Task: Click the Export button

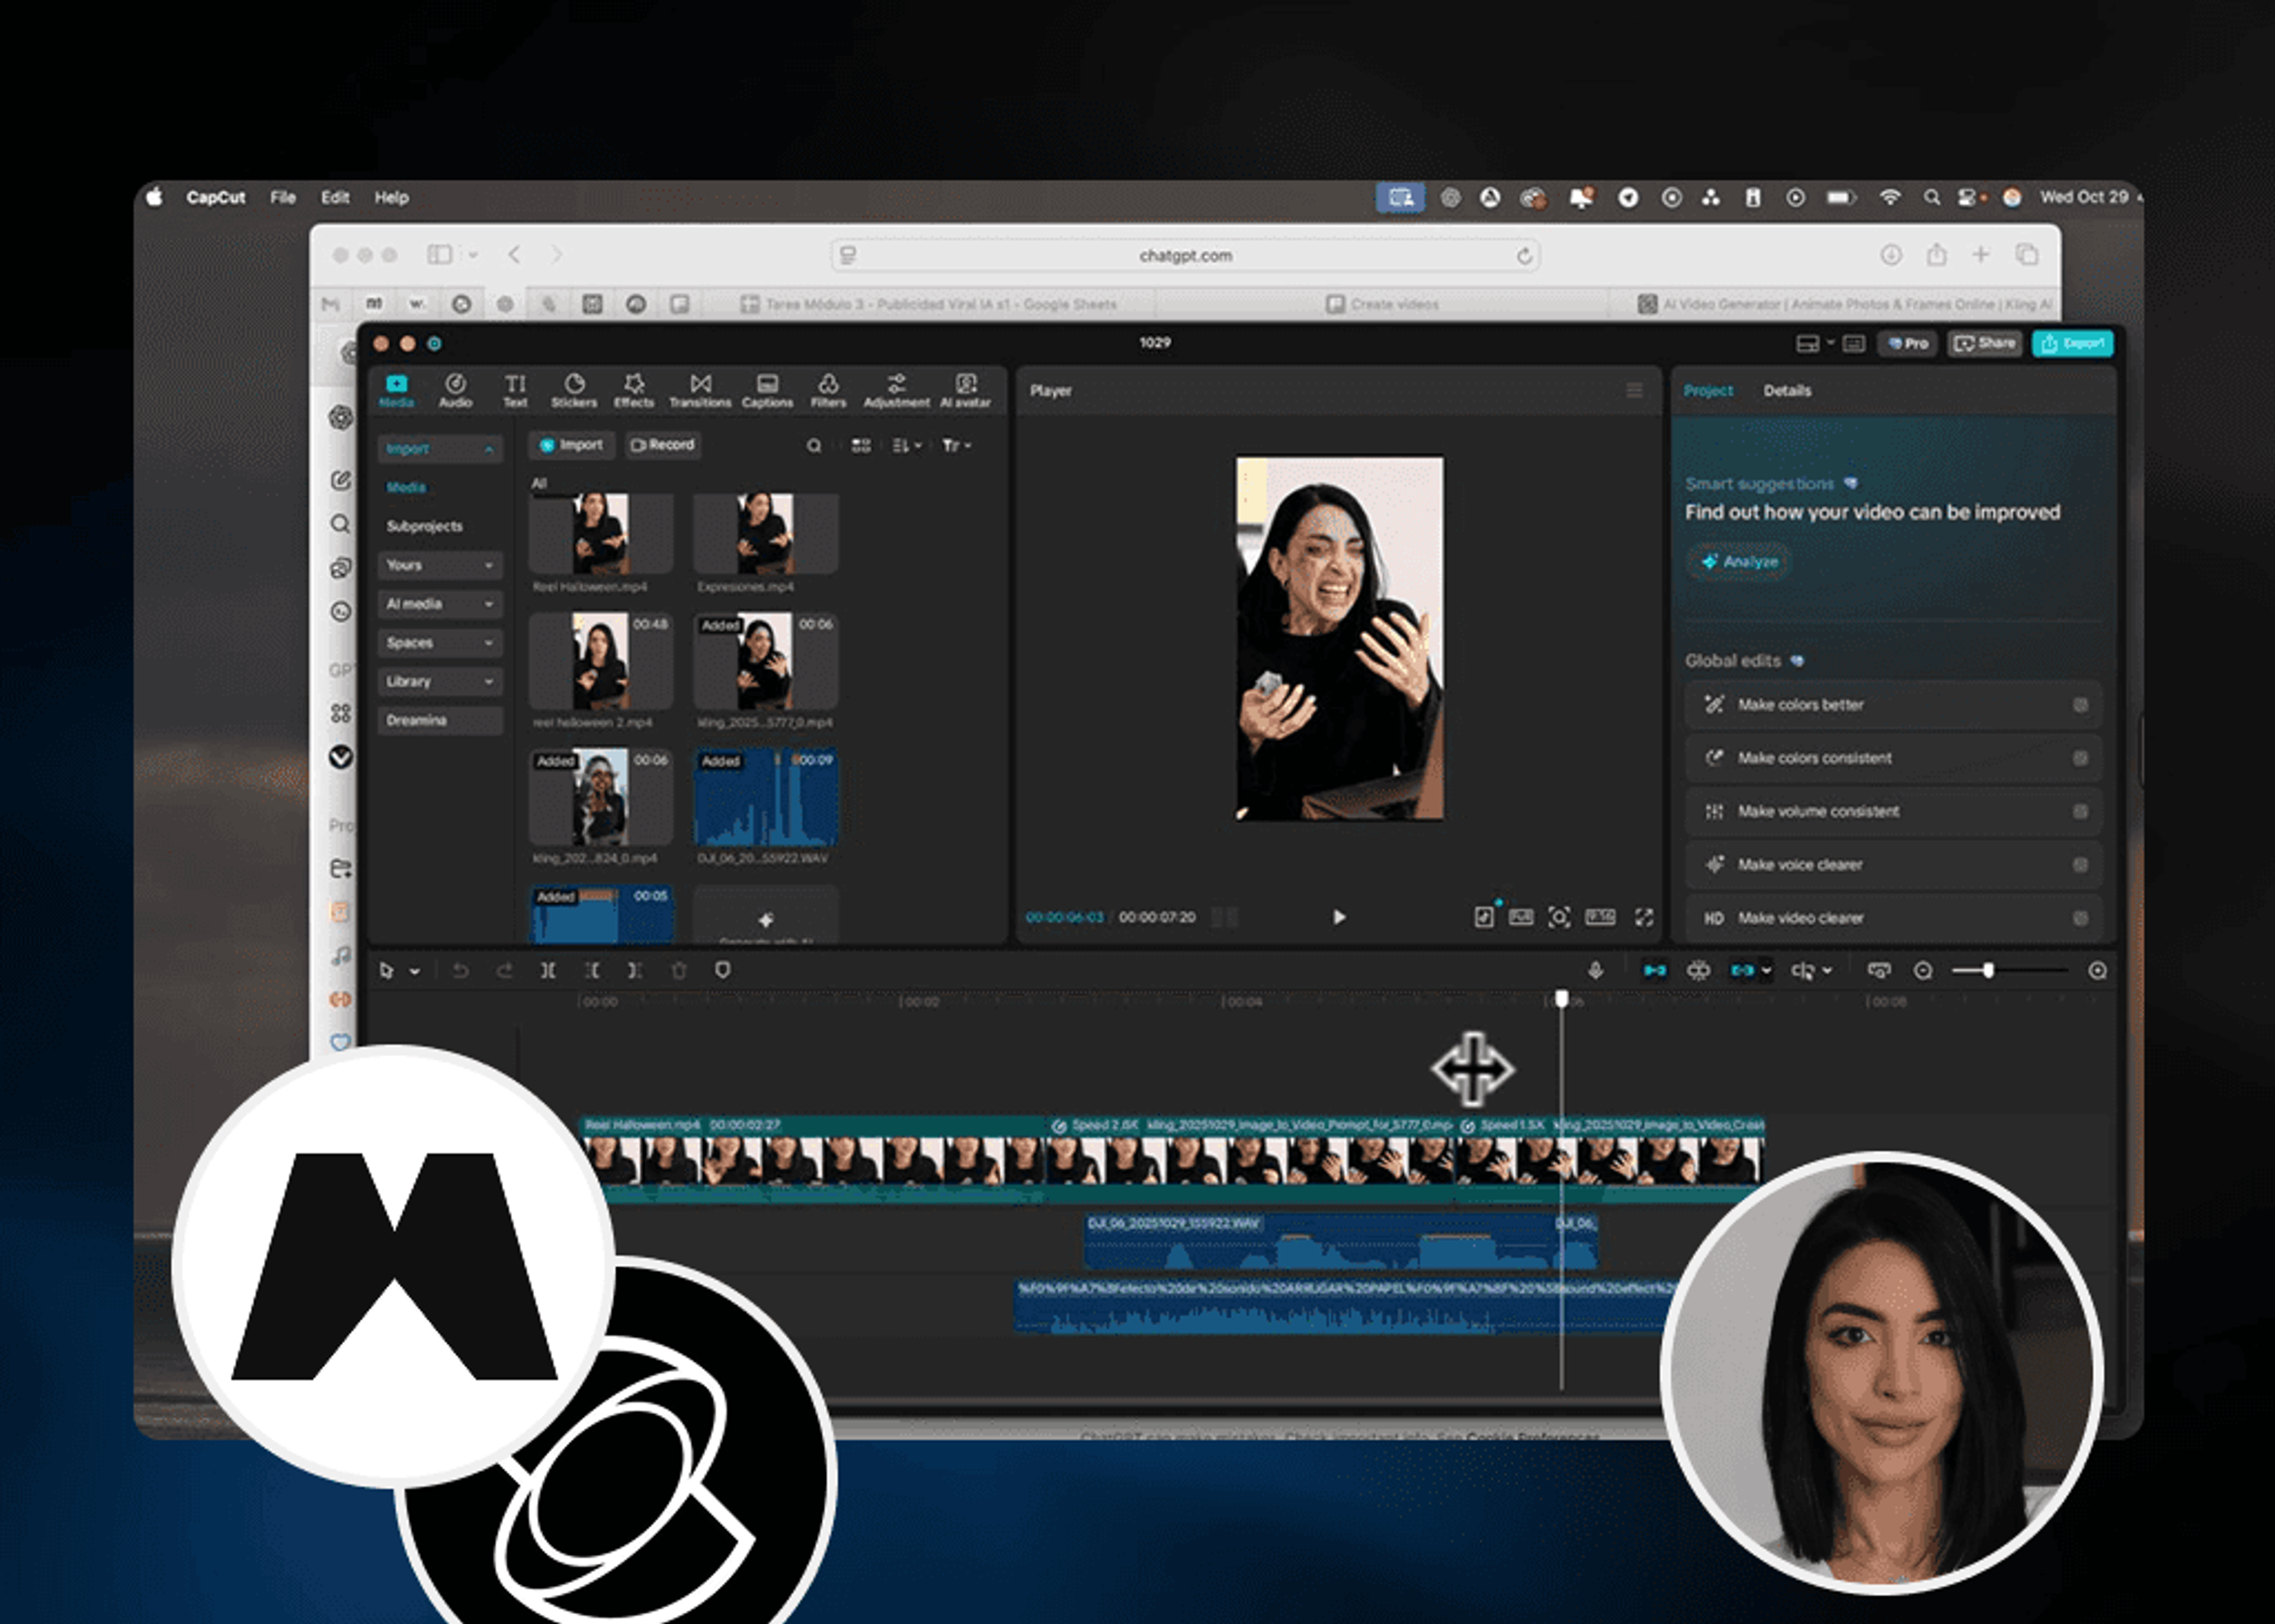Action: click(x=2072, y=343)
